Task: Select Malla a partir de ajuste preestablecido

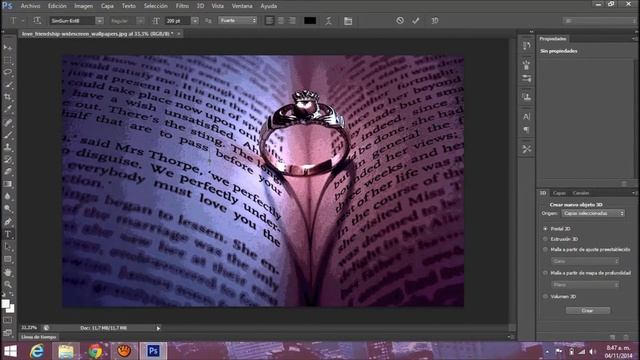Action: pyautogui.click(x=545, y=249)
